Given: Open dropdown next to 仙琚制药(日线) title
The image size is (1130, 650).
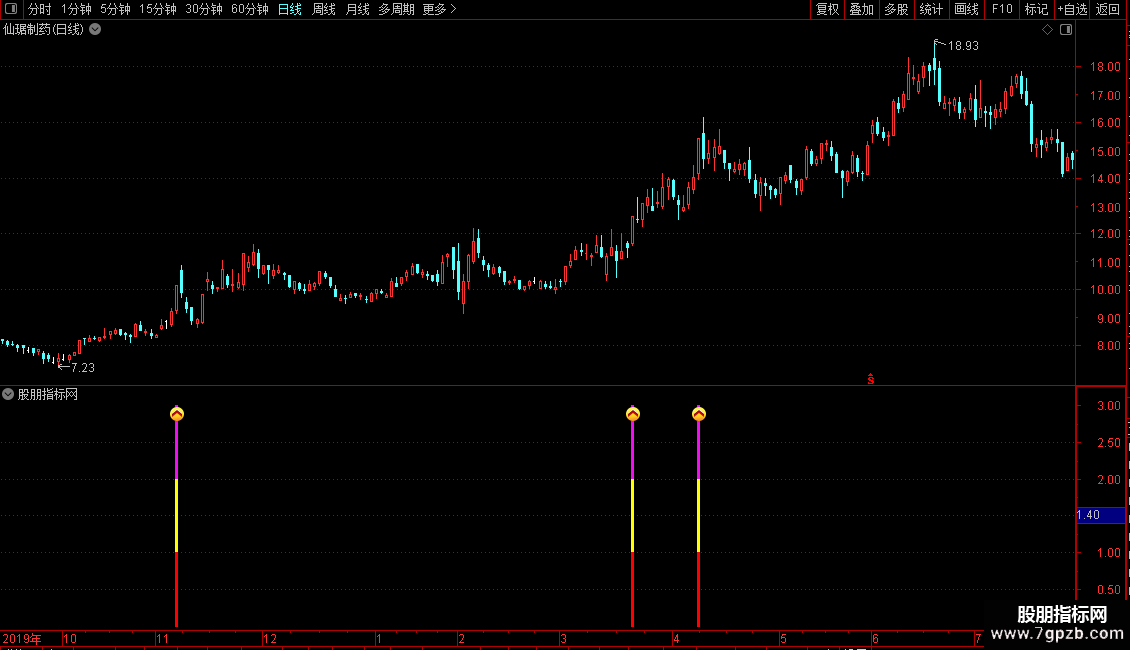Looking at the screenshot, I should 95,30.
